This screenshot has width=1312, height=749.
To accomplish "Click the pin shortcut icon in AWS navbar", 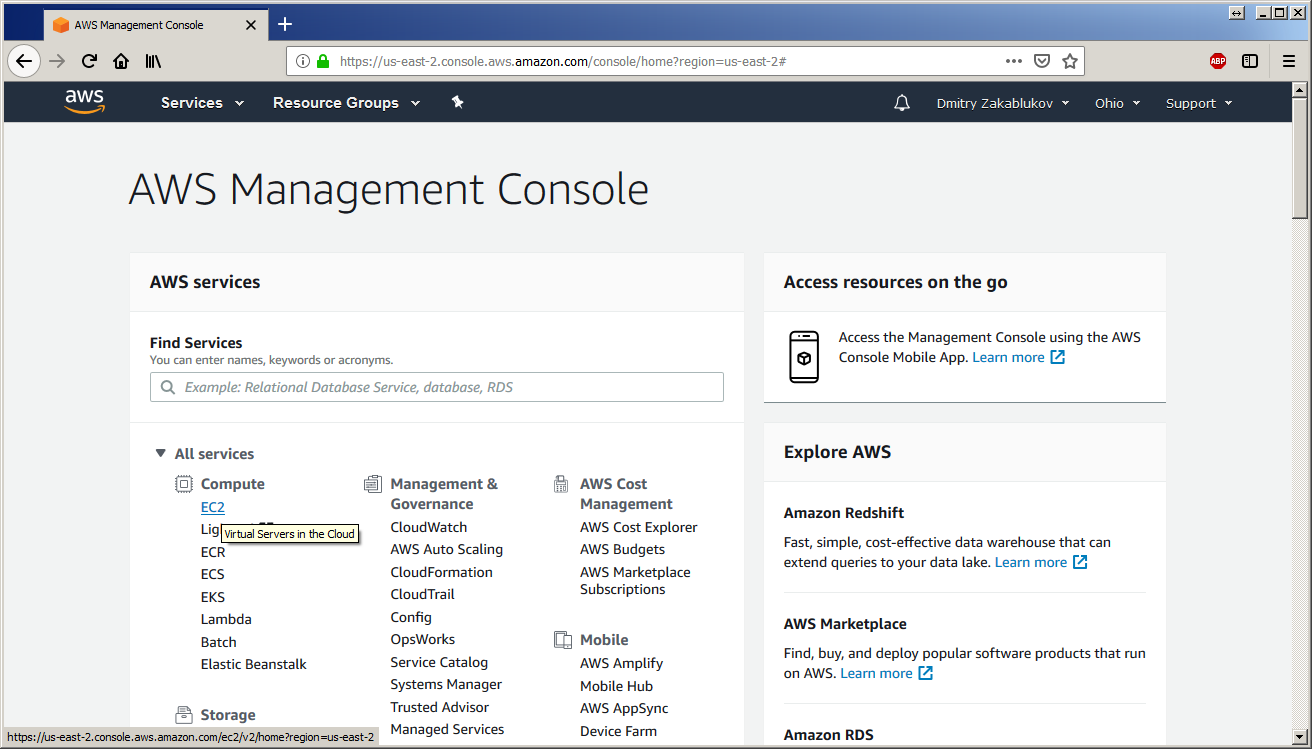I will tap(457, 102).
